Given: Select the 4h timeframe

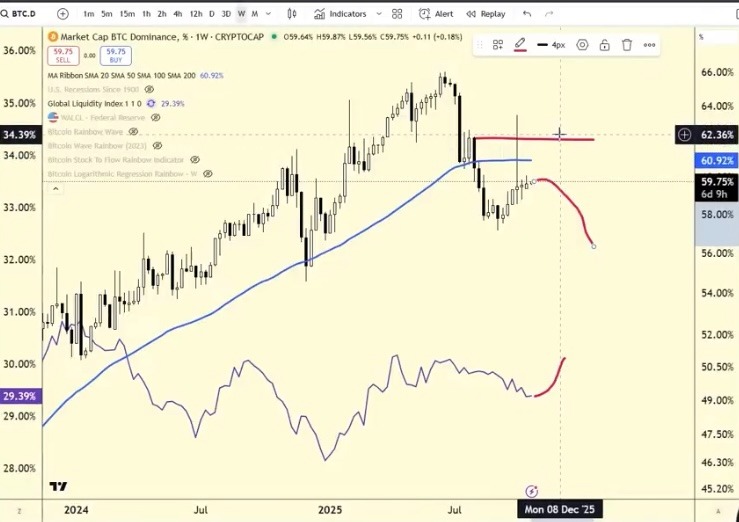Looking at the screenshot, I should coord(178,14).
